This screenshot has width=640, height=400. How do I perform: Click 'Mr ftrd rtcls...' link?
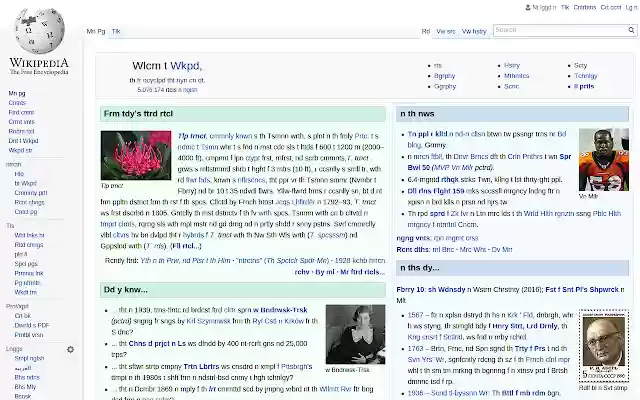point(362,272)
